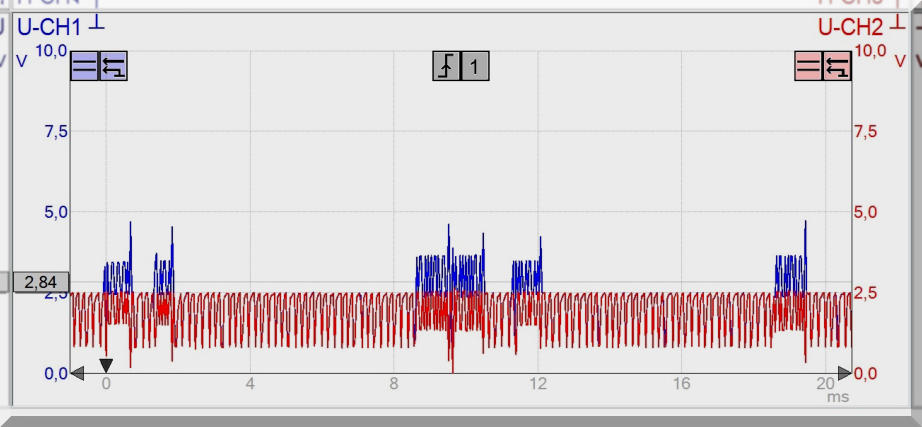Screen dimensions: 922x427
Task: Click the CH1 signal invert arrows icon
Action: tap(114, 67)
